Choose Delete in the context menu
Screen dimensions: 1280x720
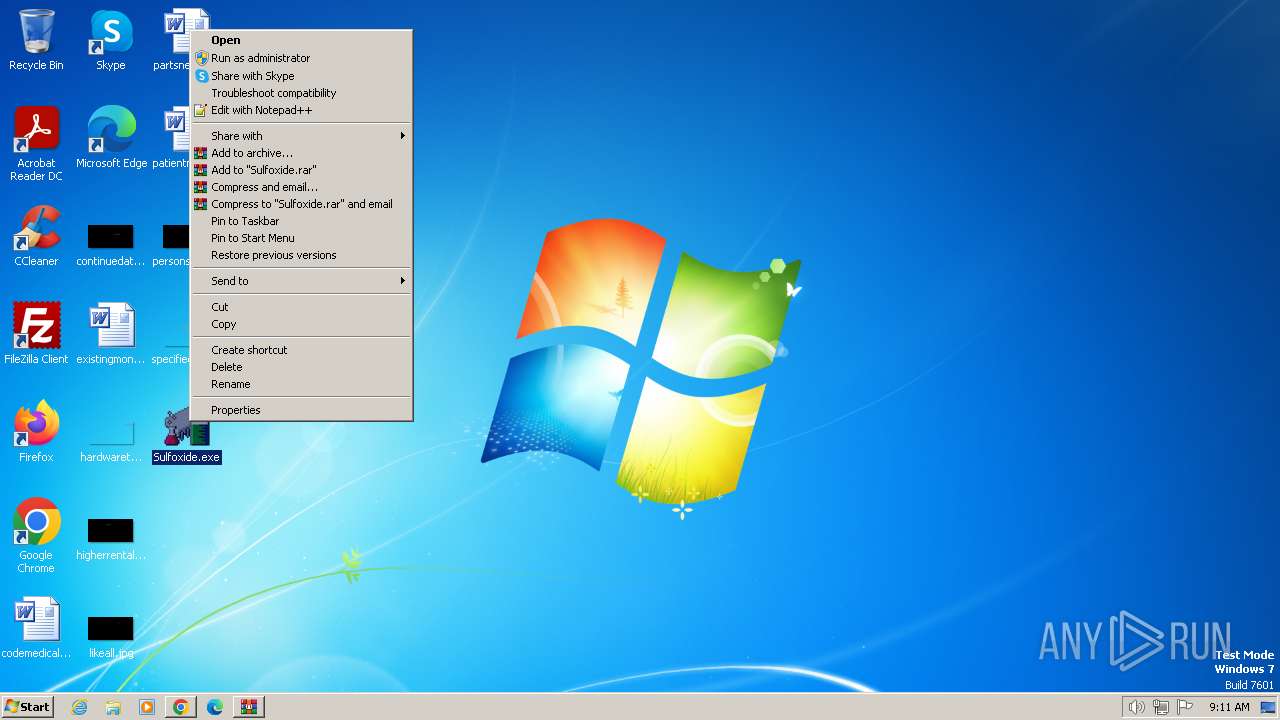click(301, 367)
